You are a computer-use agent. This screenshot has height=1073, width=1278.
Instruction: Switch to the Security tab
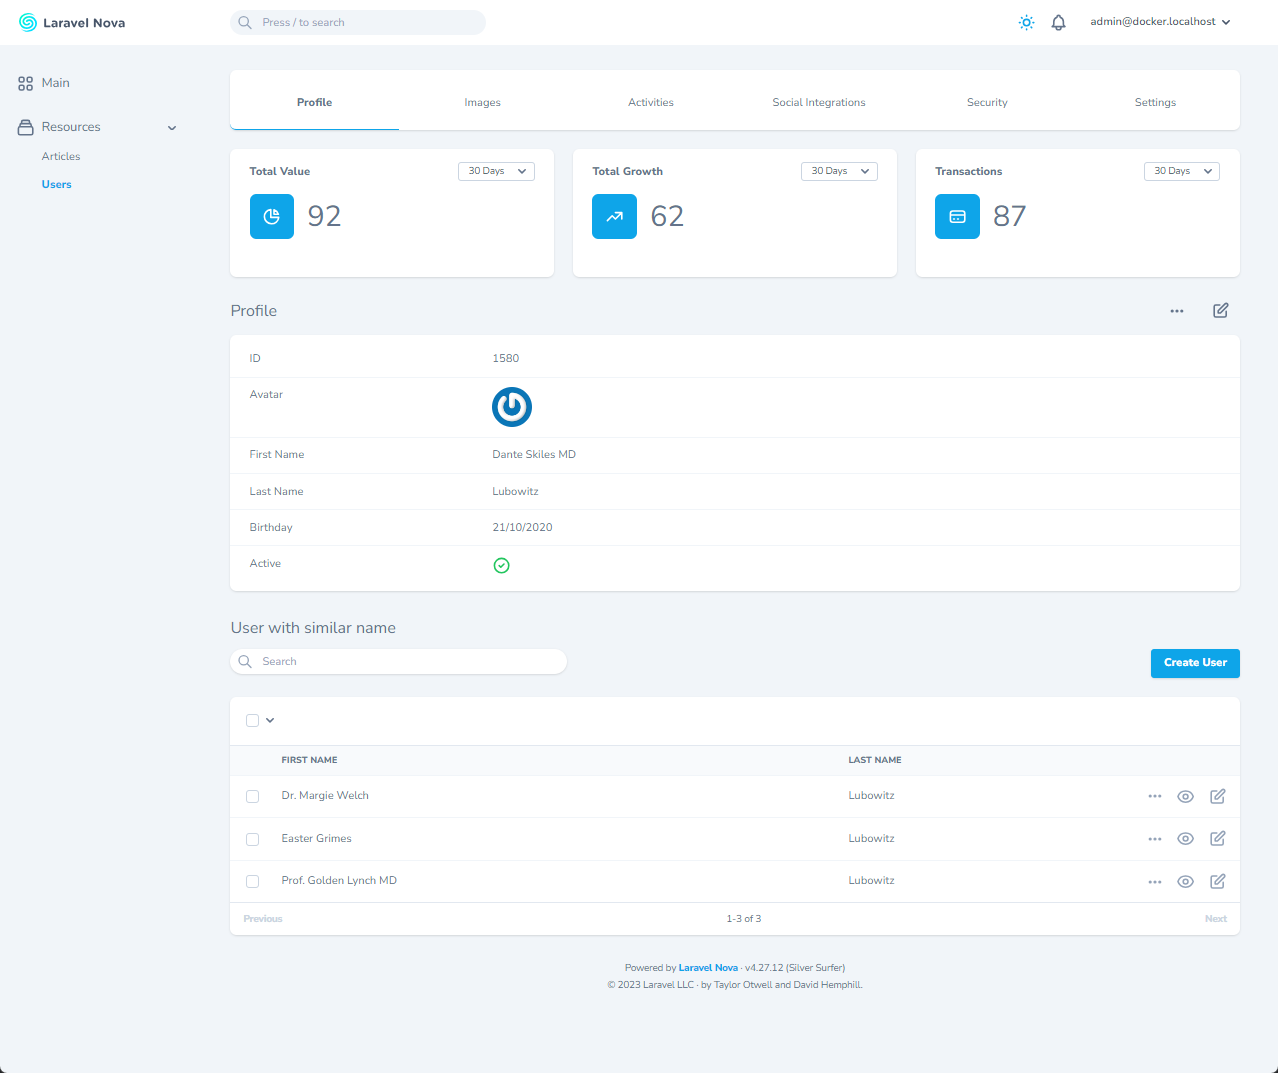tap(987, 101)
